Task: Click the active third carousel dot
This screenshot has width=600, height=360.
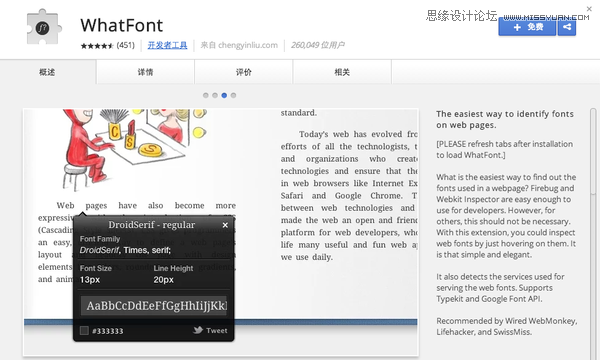Action: click(224, 95)
